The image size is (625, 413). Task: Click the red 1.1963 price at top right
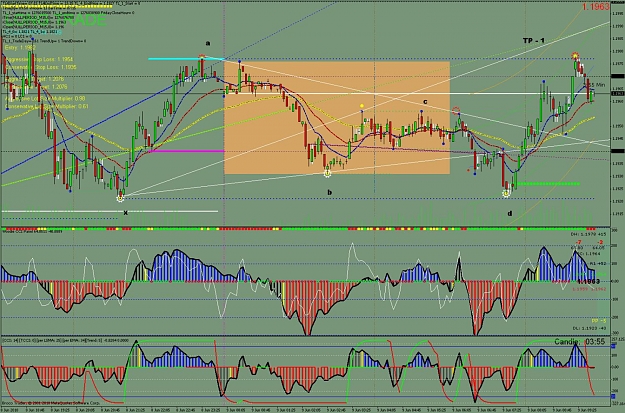click(x=596, y=7)
